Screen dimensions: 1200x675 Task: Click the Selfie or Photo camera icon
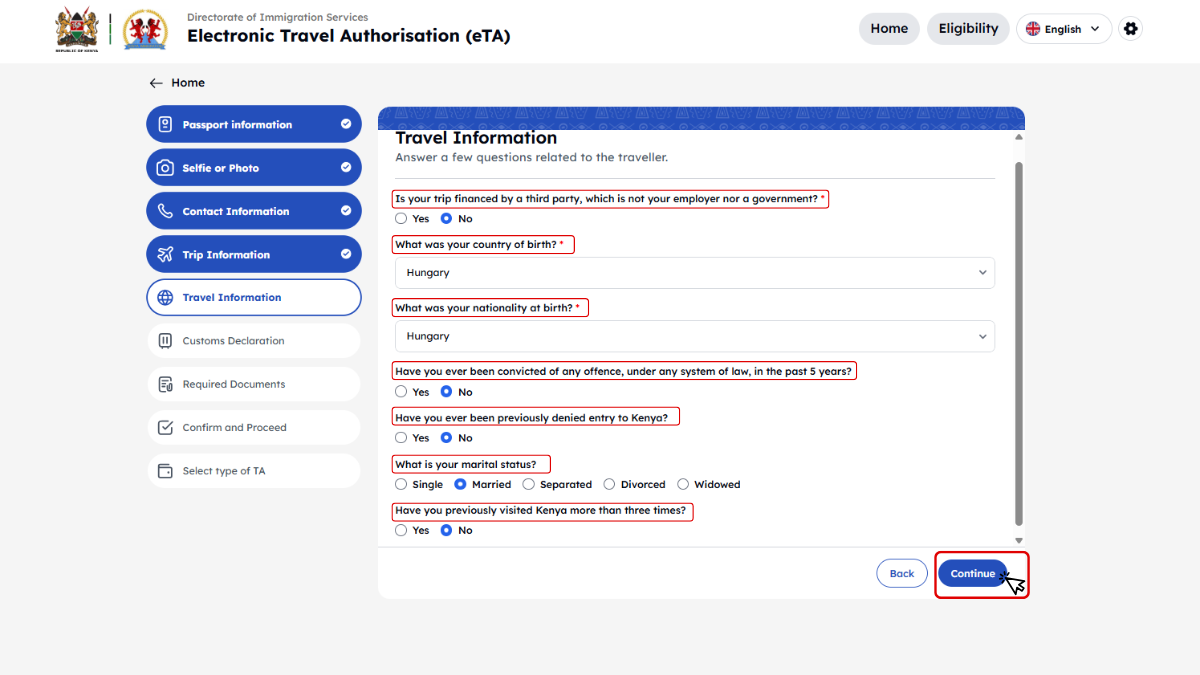coord(165,168)
